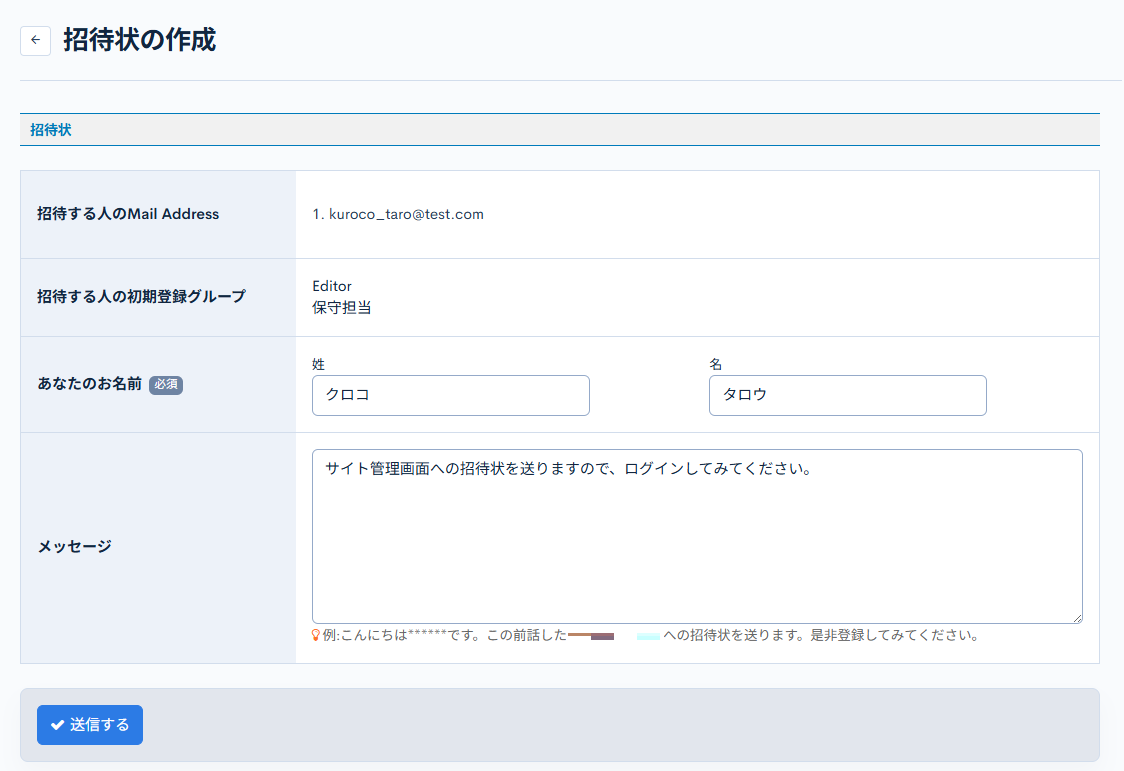The width and height of the screenshot is (1124, 771).
Task: Click the lightbulb icon before the example hint
Action: pyautogui.click(x=316, y=636)
